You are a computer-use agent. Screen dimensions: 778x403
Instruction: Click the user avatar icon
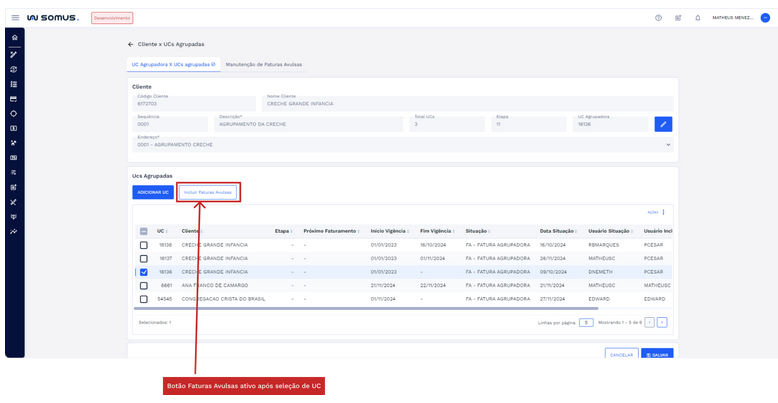765,18
